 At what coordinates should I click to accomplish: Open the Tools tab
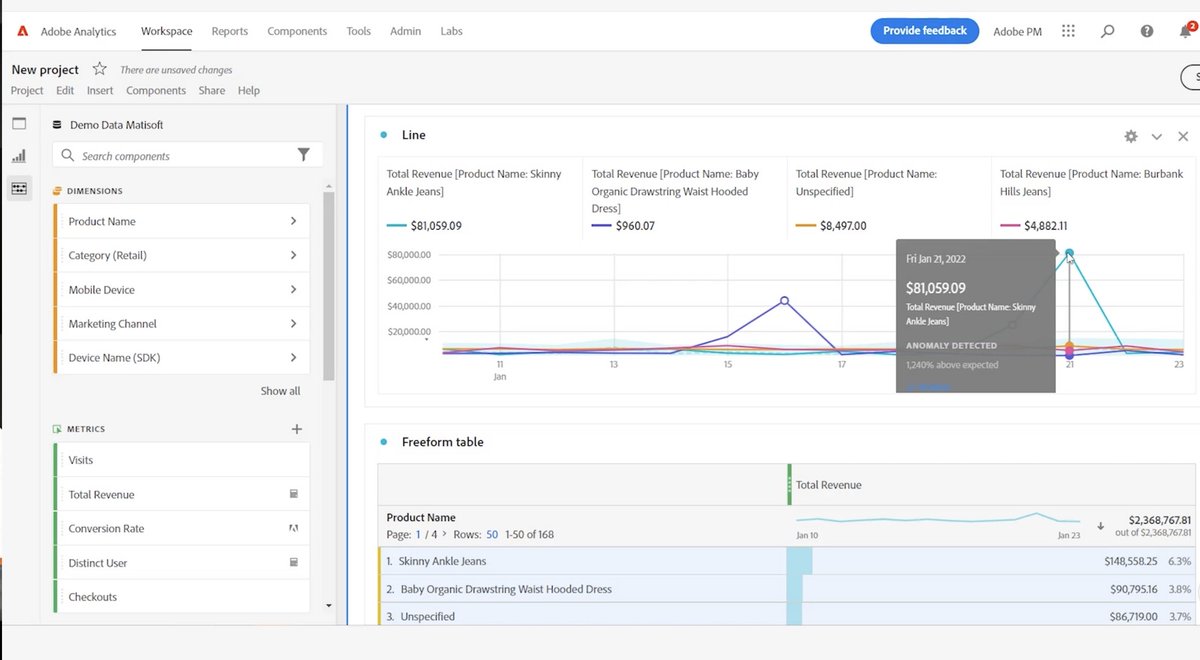[359, 31]
